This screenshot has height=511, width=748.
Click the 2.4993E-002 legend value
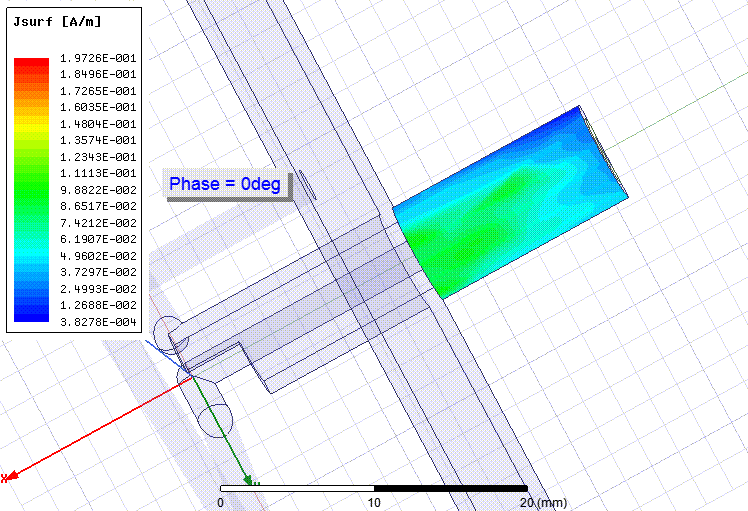point(98,289)
